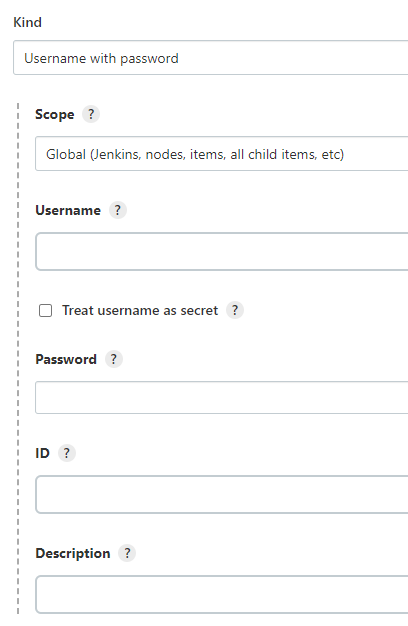Click into the Password input box
408x626 pixels.
(222, 398)
